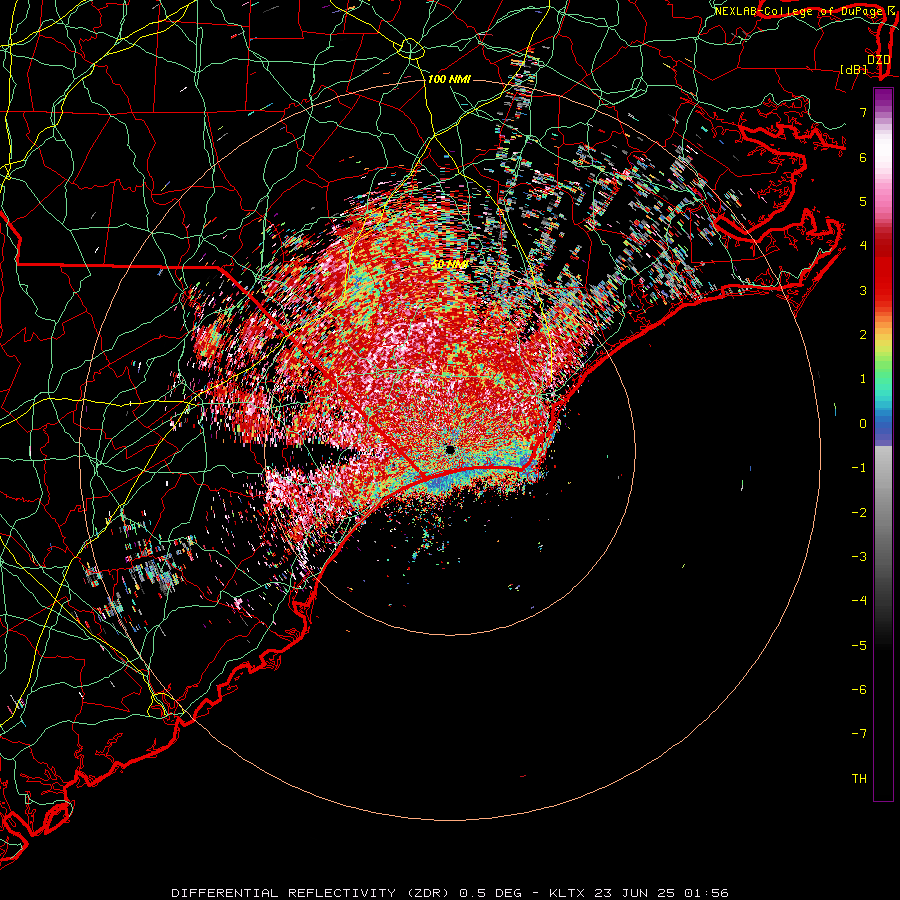The image size is (900, 900).
Task: Click the [dB] units label
Action: click(854, 69)
